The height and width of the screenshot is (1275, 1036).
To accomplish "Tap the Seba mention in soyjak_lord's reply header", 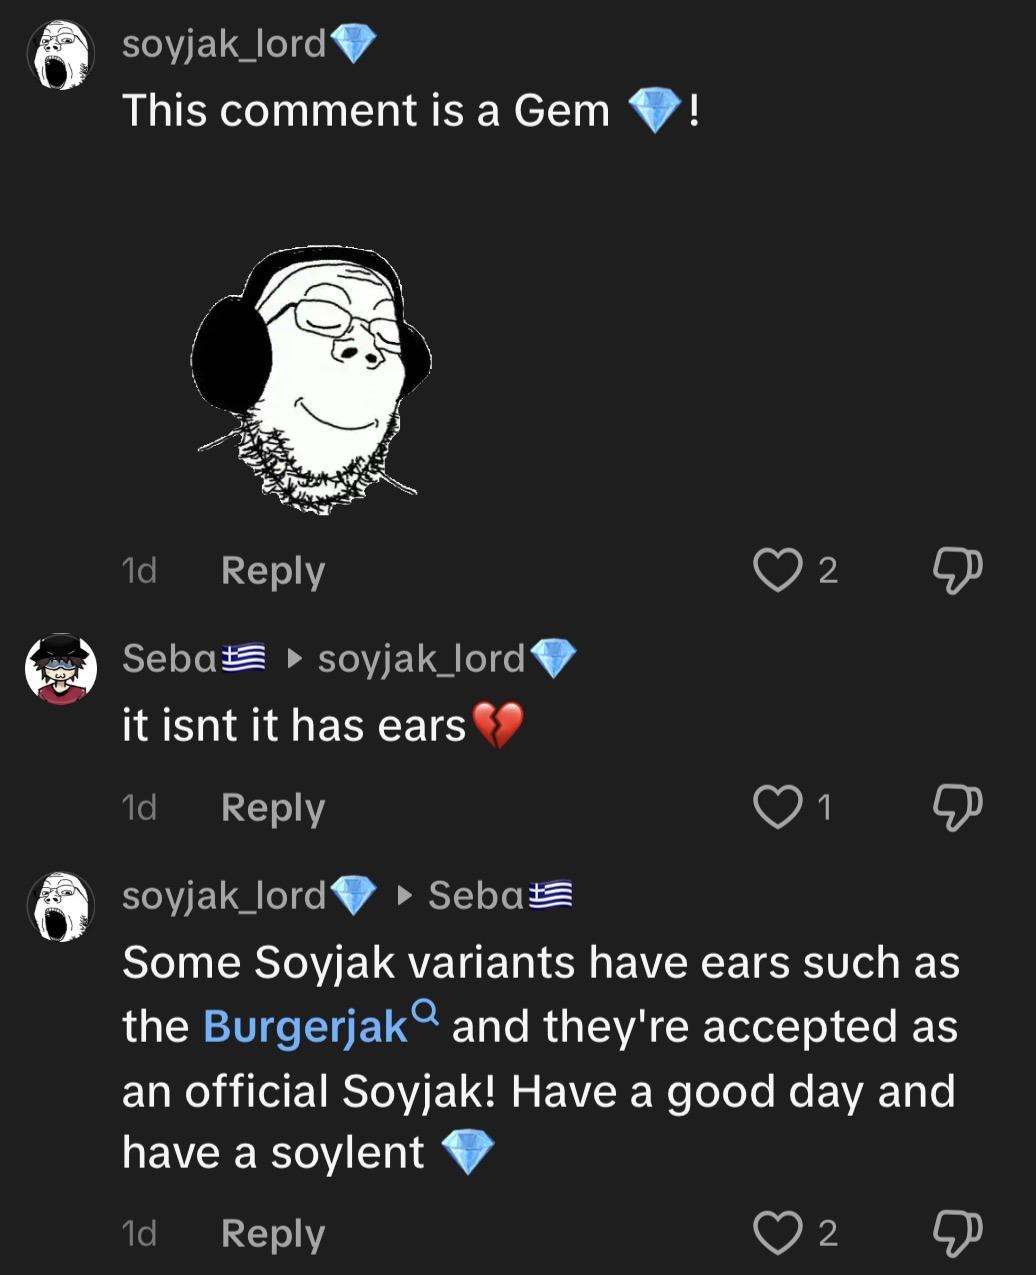I will pyautogui.click(x=478, y=895).
